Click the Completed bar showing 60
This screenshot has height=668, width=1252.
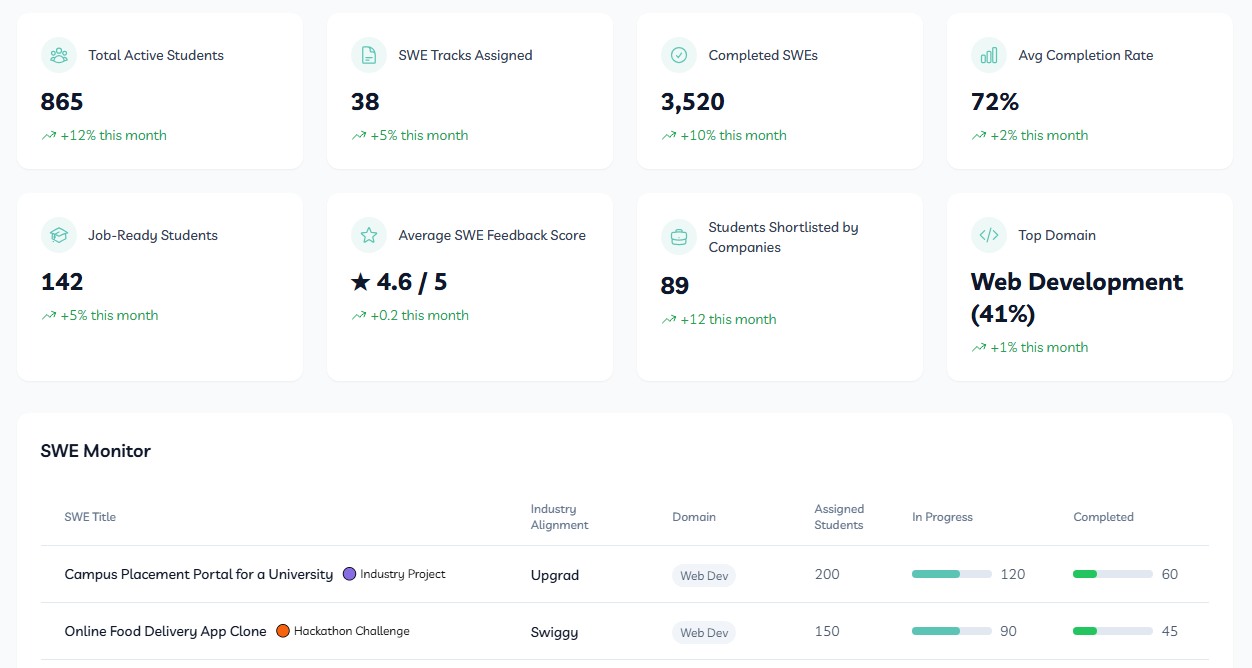pyautogui.click(x=1113, y=574)
